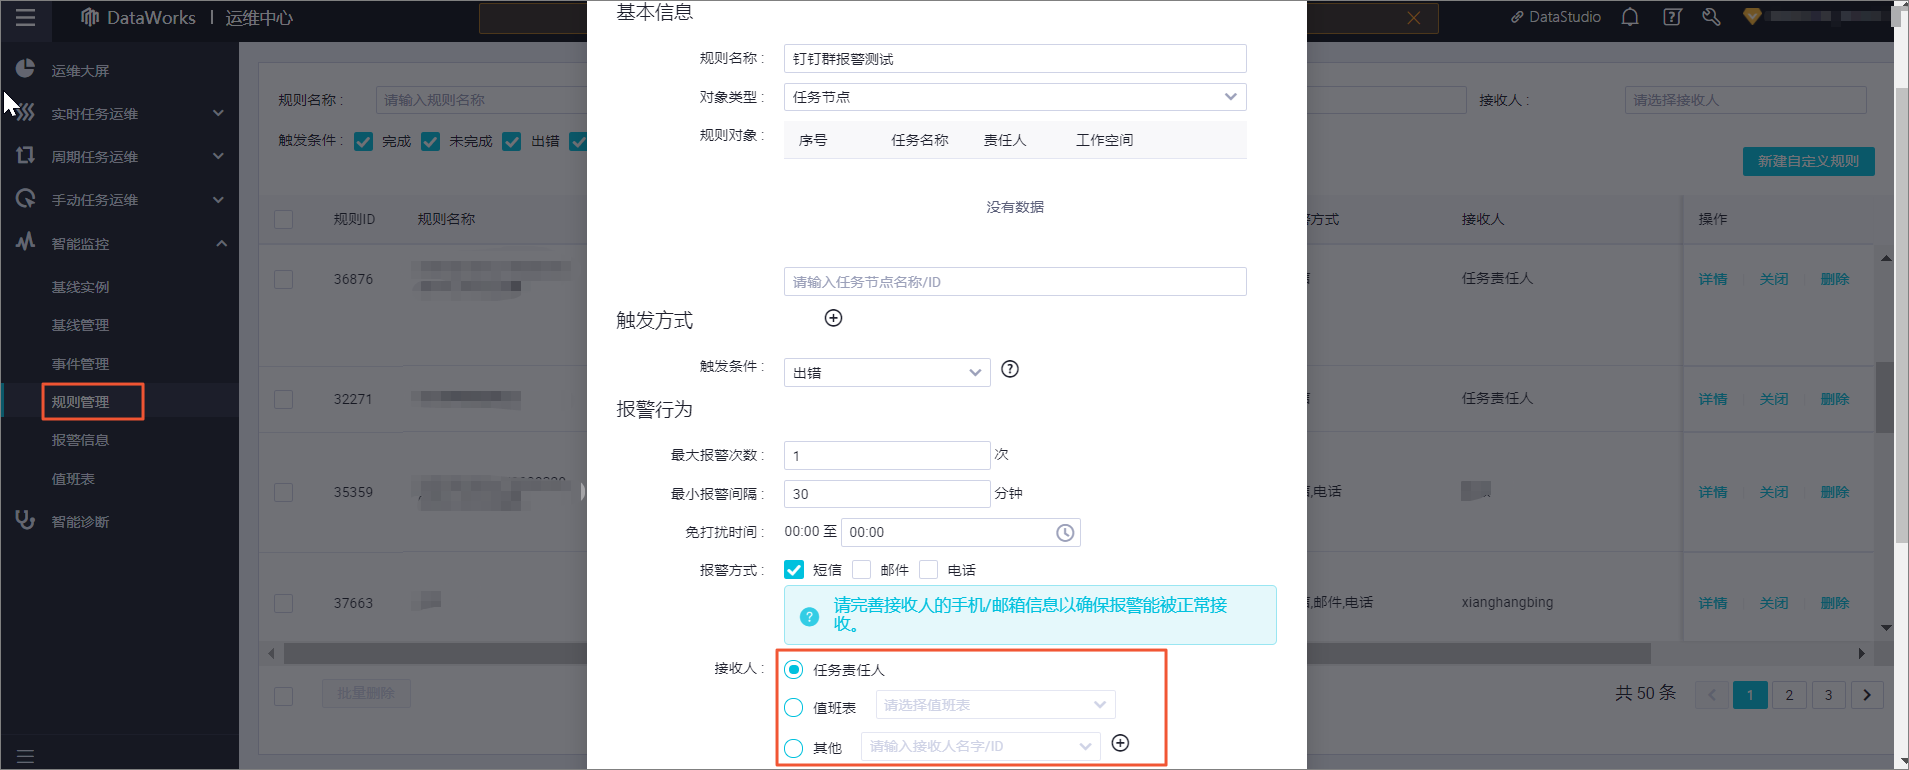
Task: Open the 请输入接收人名字/ID dropdown
Action: coord(980,746)
